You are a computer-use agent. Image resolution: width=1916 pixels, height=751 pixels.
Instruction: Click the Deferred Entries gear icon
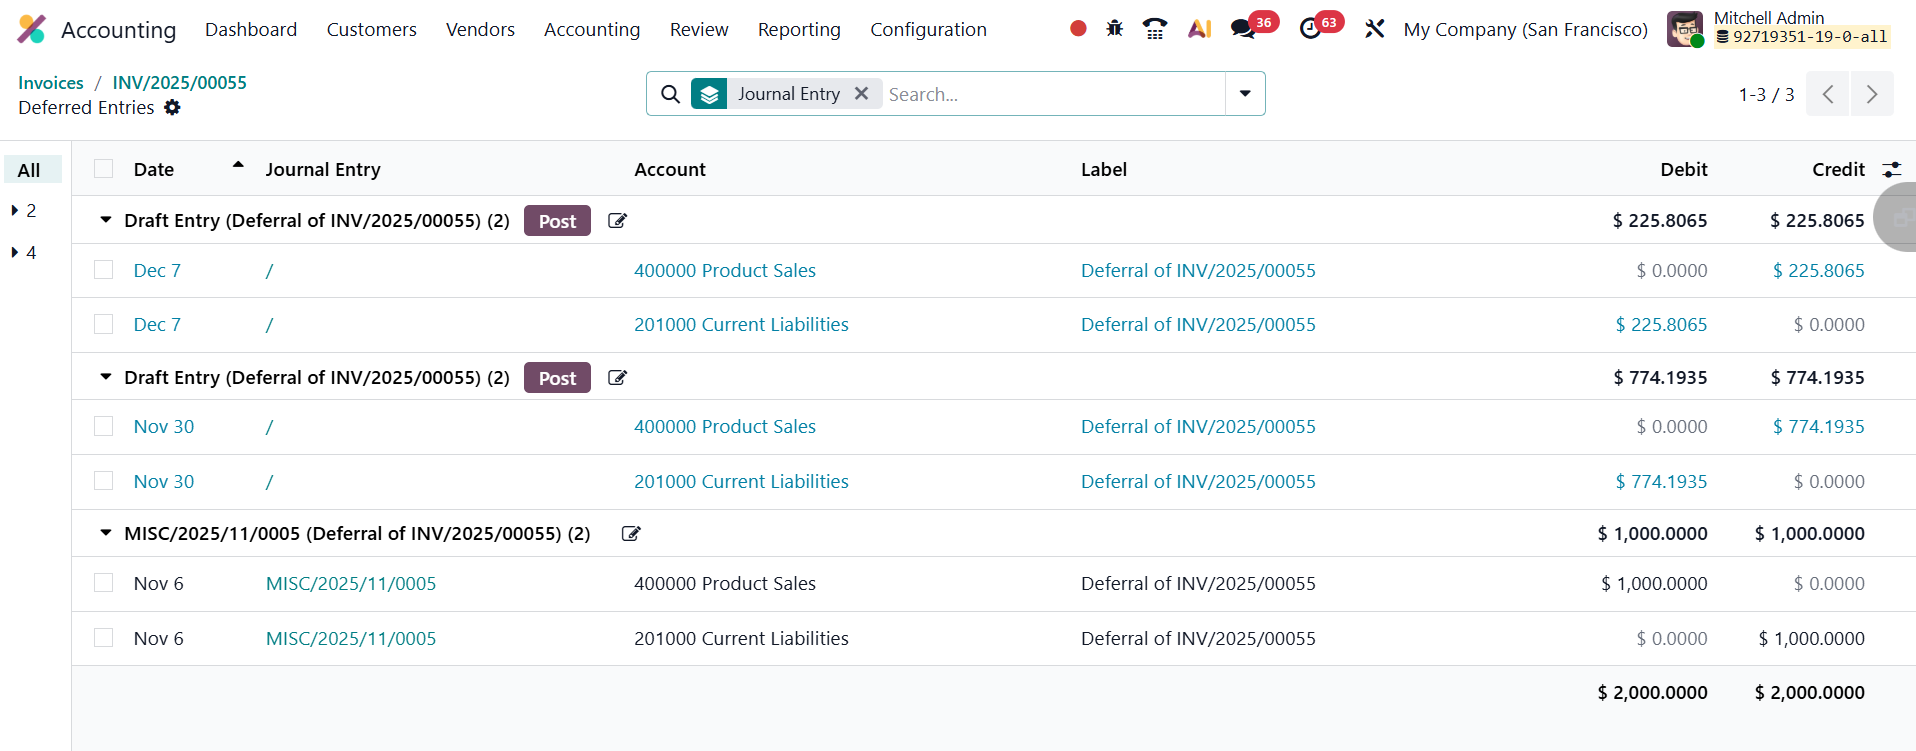click(x=172, y=107)
